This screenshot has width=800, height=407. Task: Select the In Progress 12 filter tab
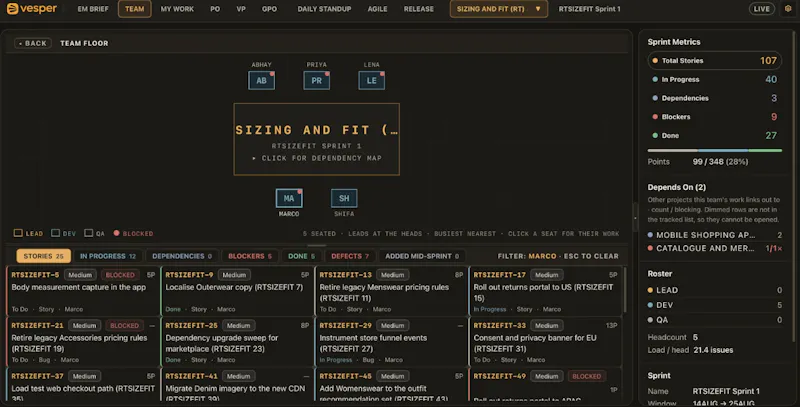pos(108,256)
